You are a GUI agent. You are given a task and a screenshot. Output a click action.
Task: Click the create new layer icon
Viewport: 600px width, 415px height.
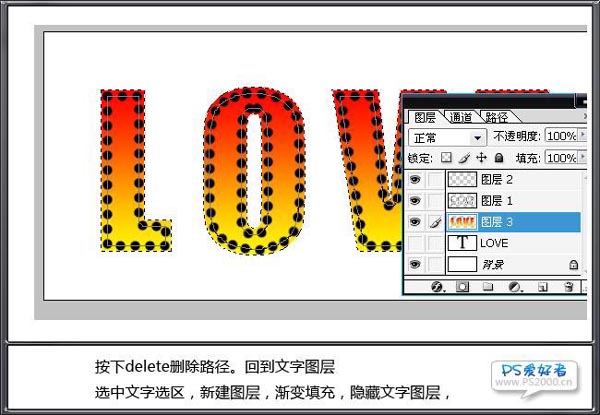(x=542, y=286)
